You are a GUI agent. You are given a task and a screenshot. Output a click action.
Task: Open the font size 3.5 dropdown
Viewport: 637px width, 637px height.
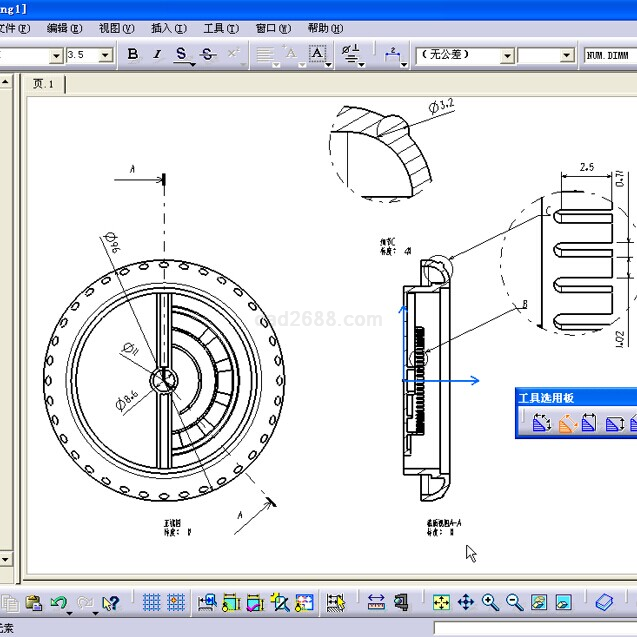pyautogui.click(x=105, y=56)
